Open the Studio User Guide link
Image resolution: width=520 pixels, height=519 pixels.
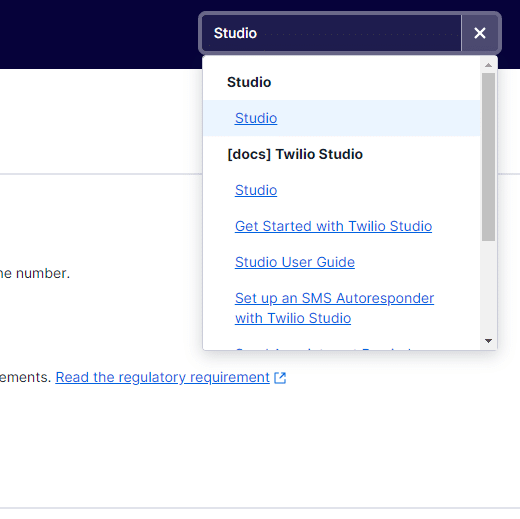295,262
